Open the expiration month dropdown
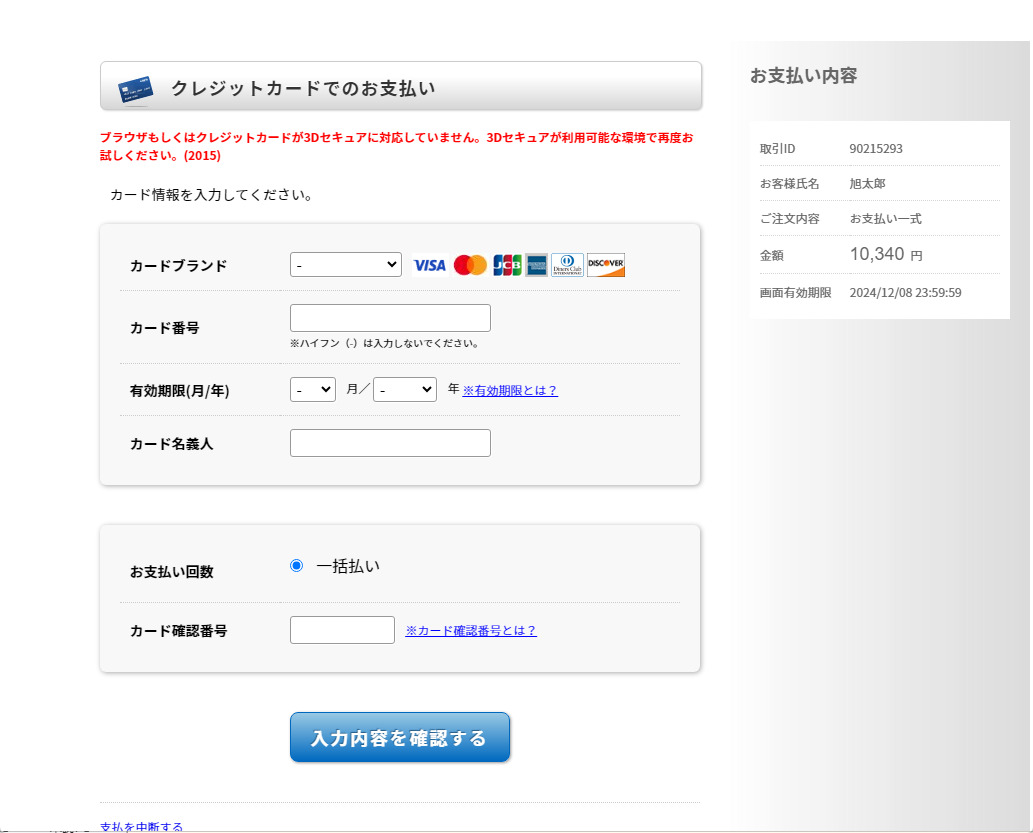Screen dimensions: 1033x833 coord(313,390)
